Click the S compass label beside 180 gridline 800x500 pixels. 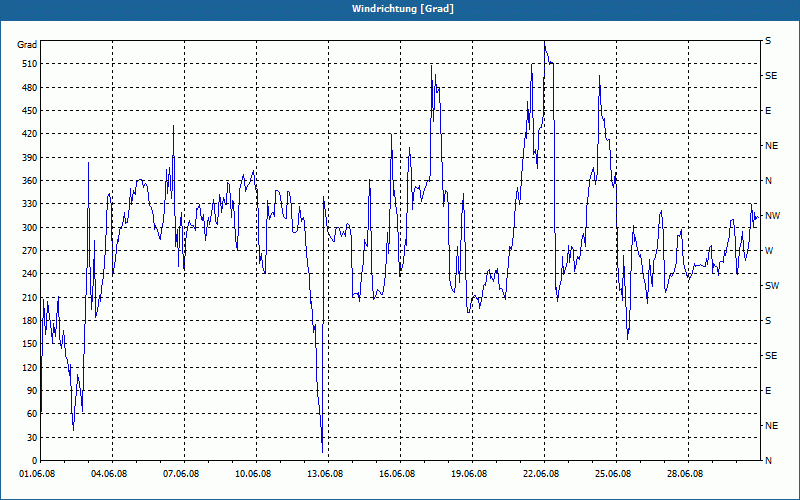pyautogui.click(x=768, y=321)
